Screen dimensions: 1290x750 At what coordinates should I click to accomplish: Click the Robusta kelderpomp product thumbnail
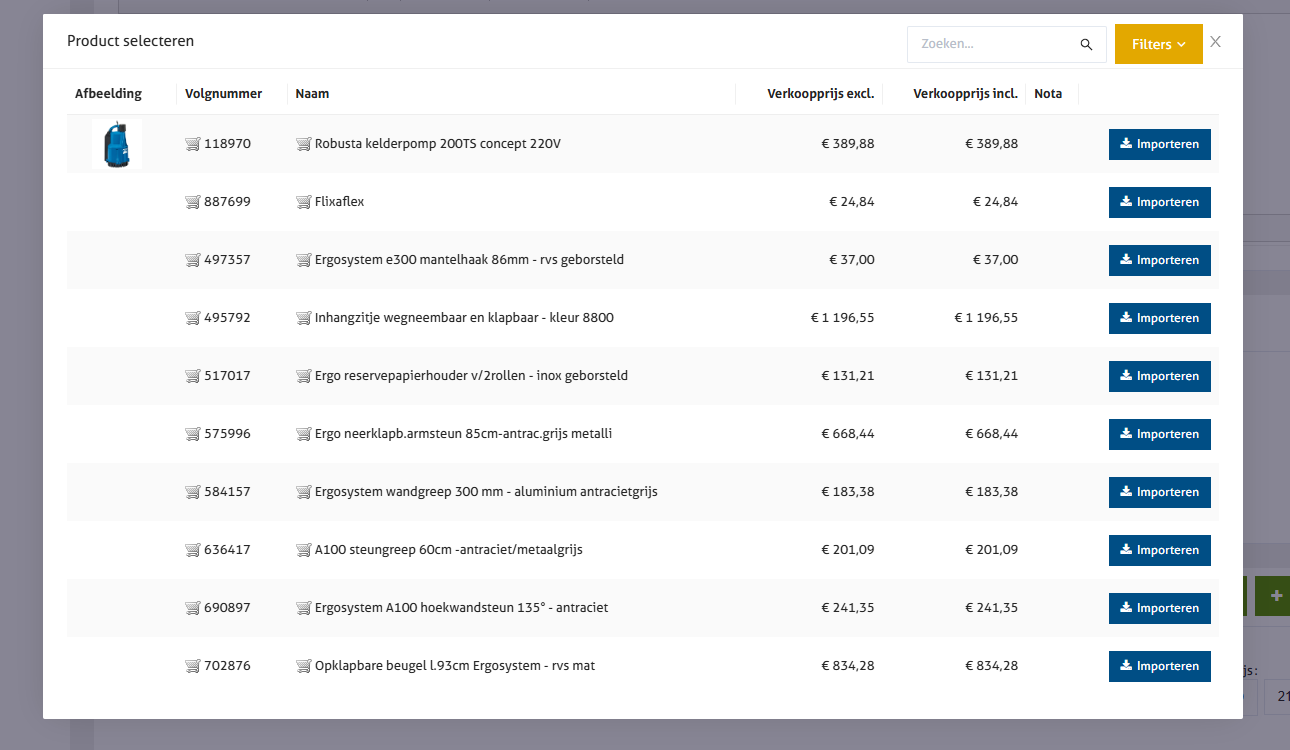pos(117,144)
